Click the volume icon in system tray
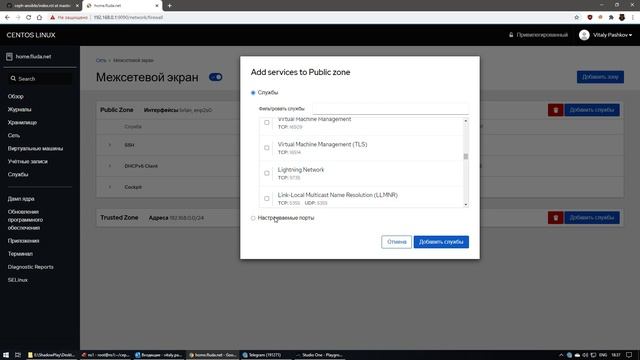Image resolution: width=640 pixels, height=360 pixels. click(585, 355)
